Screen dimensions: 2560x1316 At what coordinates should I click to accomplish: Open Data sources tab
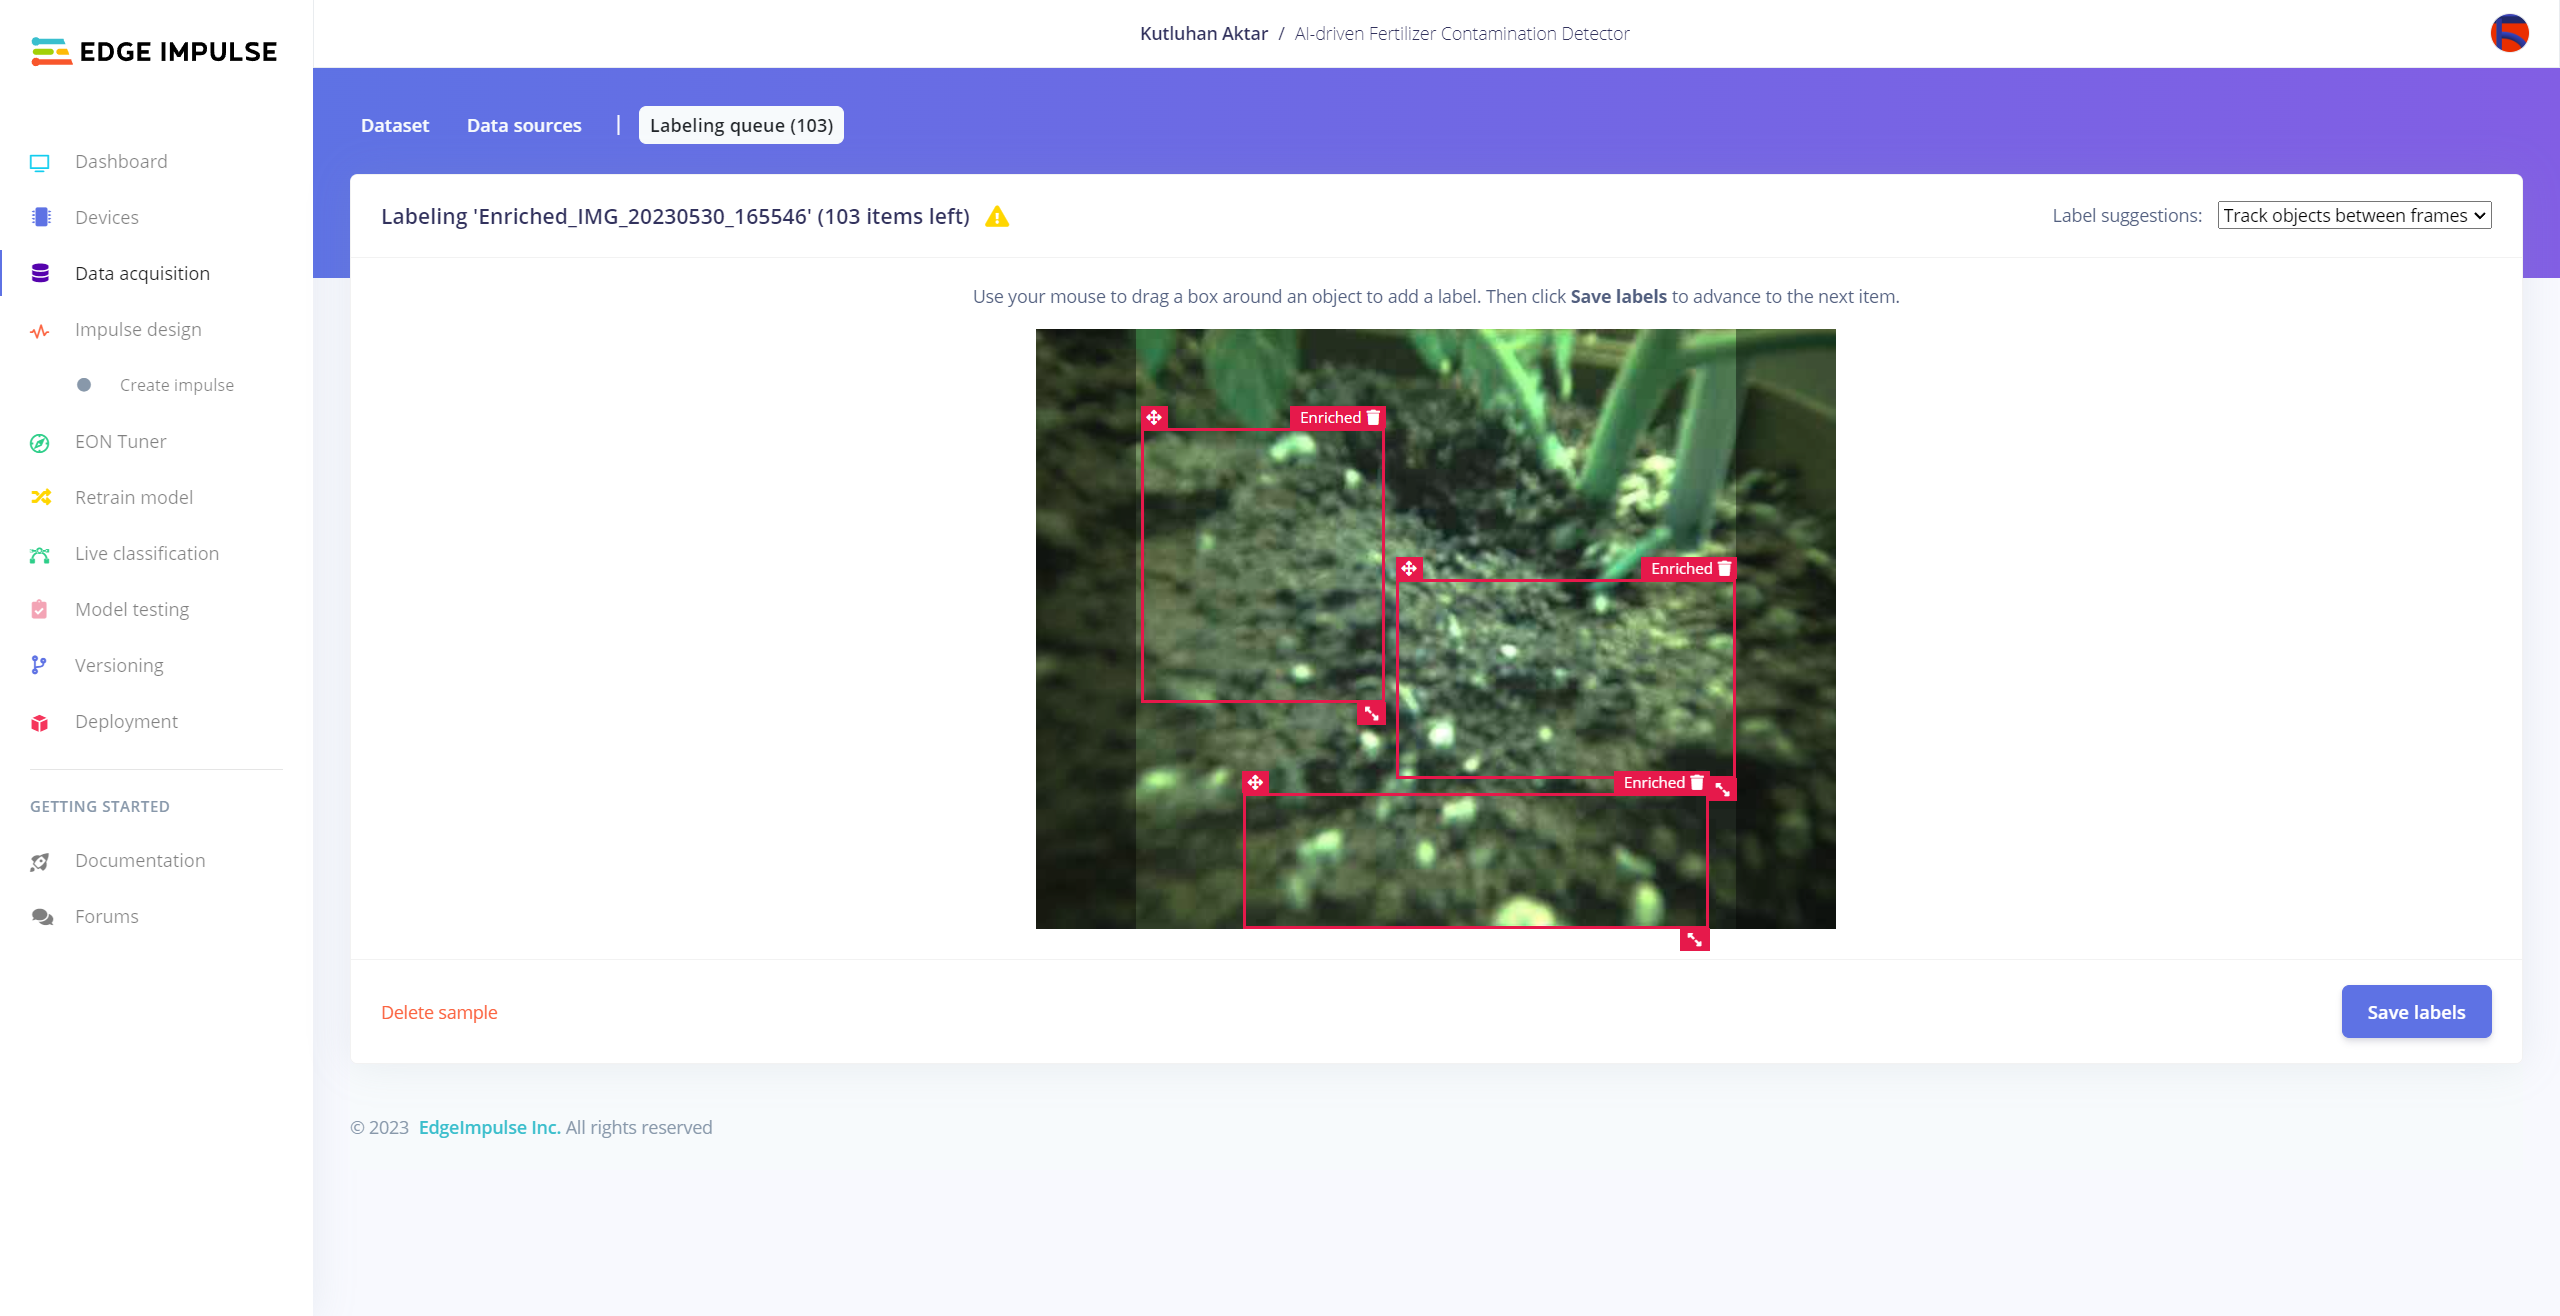[x=524, y=126]
